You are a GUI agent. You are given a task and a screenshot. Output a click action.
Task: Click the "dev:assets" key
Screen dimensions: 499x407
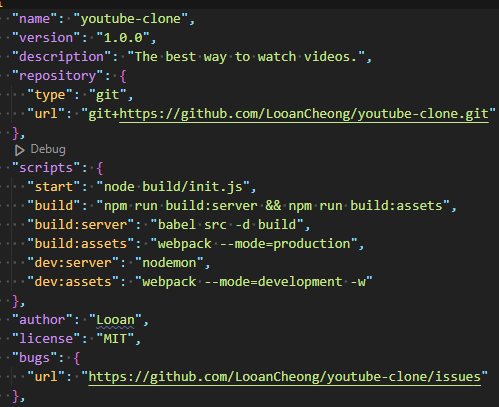point(73,282)
